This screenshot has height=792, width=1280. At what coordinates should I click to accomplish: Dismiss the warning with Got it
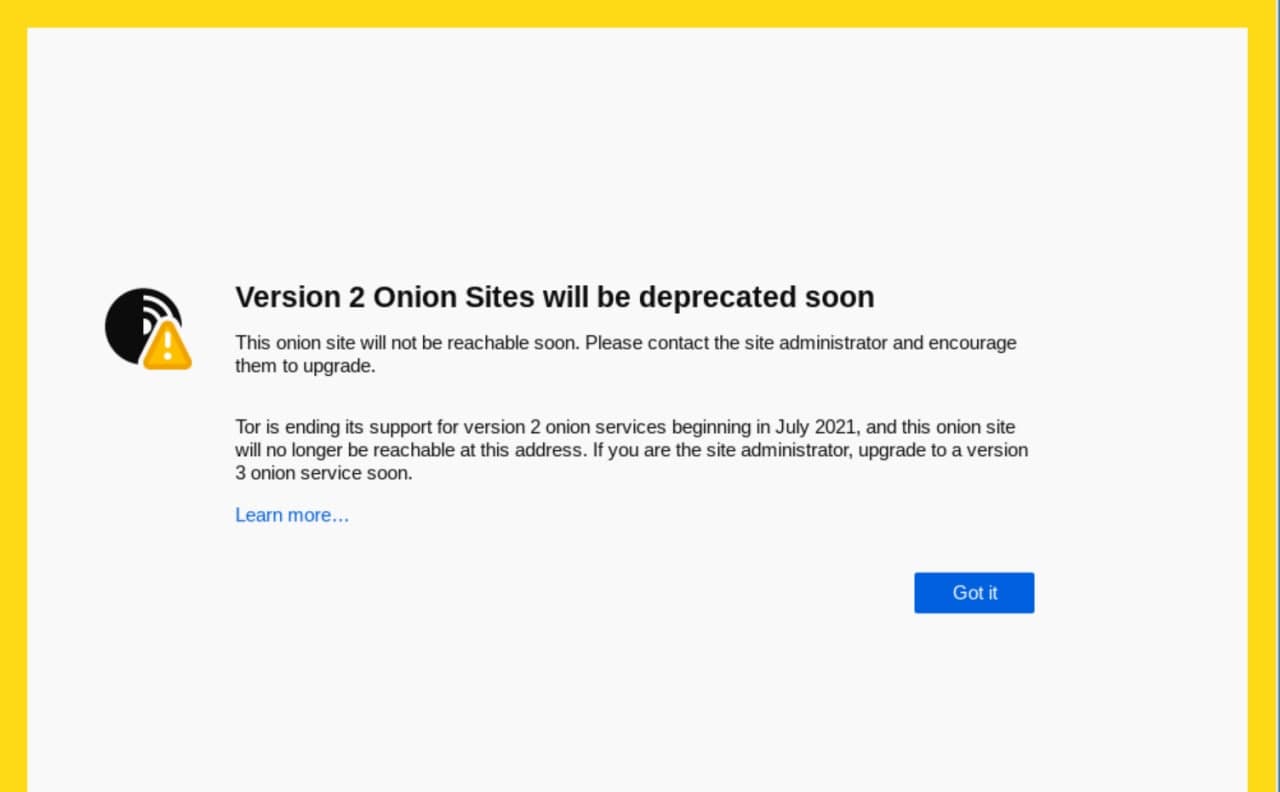coord(974,593)
